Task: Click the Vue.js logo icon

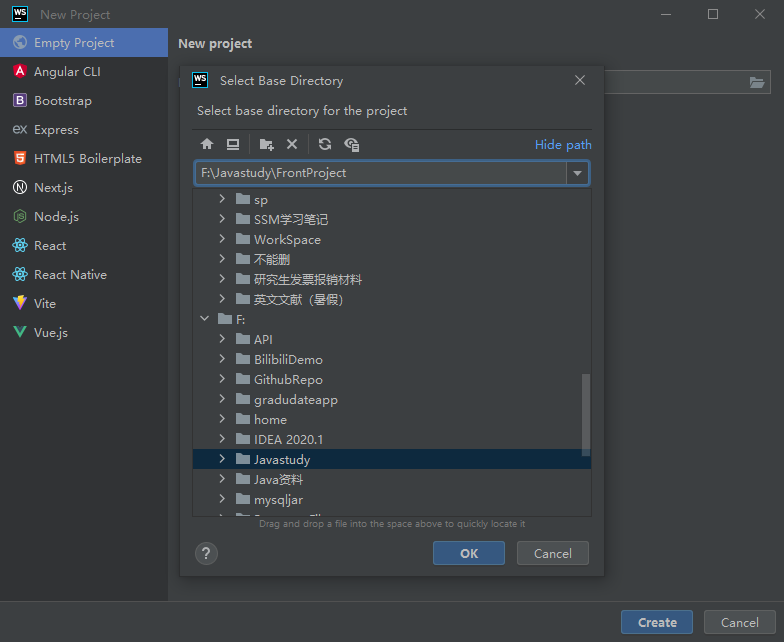Action: (20, 332)
